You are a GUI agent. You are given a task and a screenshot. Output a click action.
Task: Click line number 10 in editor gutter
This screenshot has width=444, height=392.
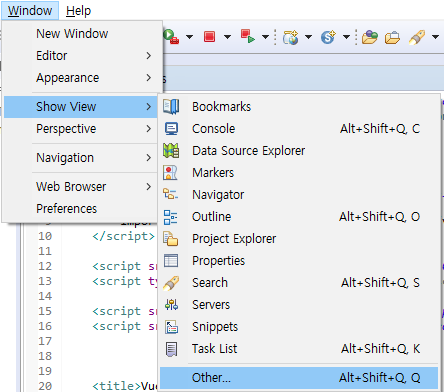(x=45, y=236)
